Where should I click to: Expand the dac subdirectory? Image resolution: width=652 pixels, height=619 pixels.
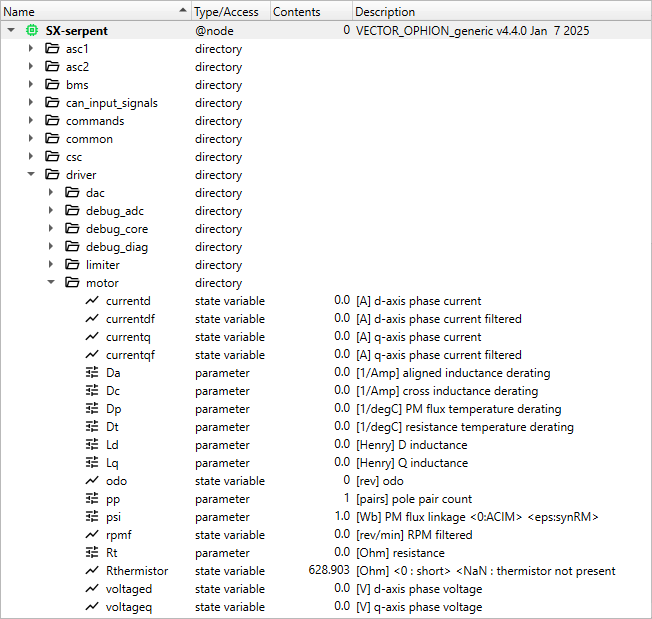51,192
